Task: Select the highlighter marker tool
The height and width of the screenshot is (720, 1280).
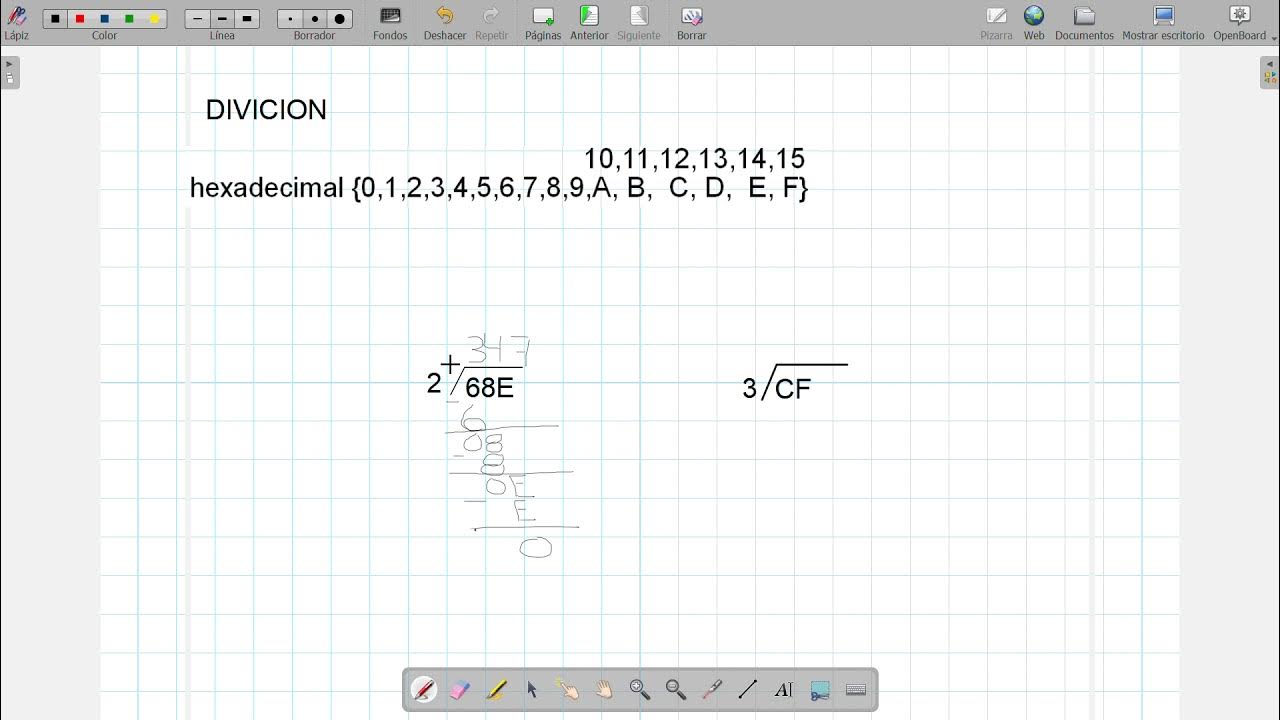Action: (x=496, y=690)
